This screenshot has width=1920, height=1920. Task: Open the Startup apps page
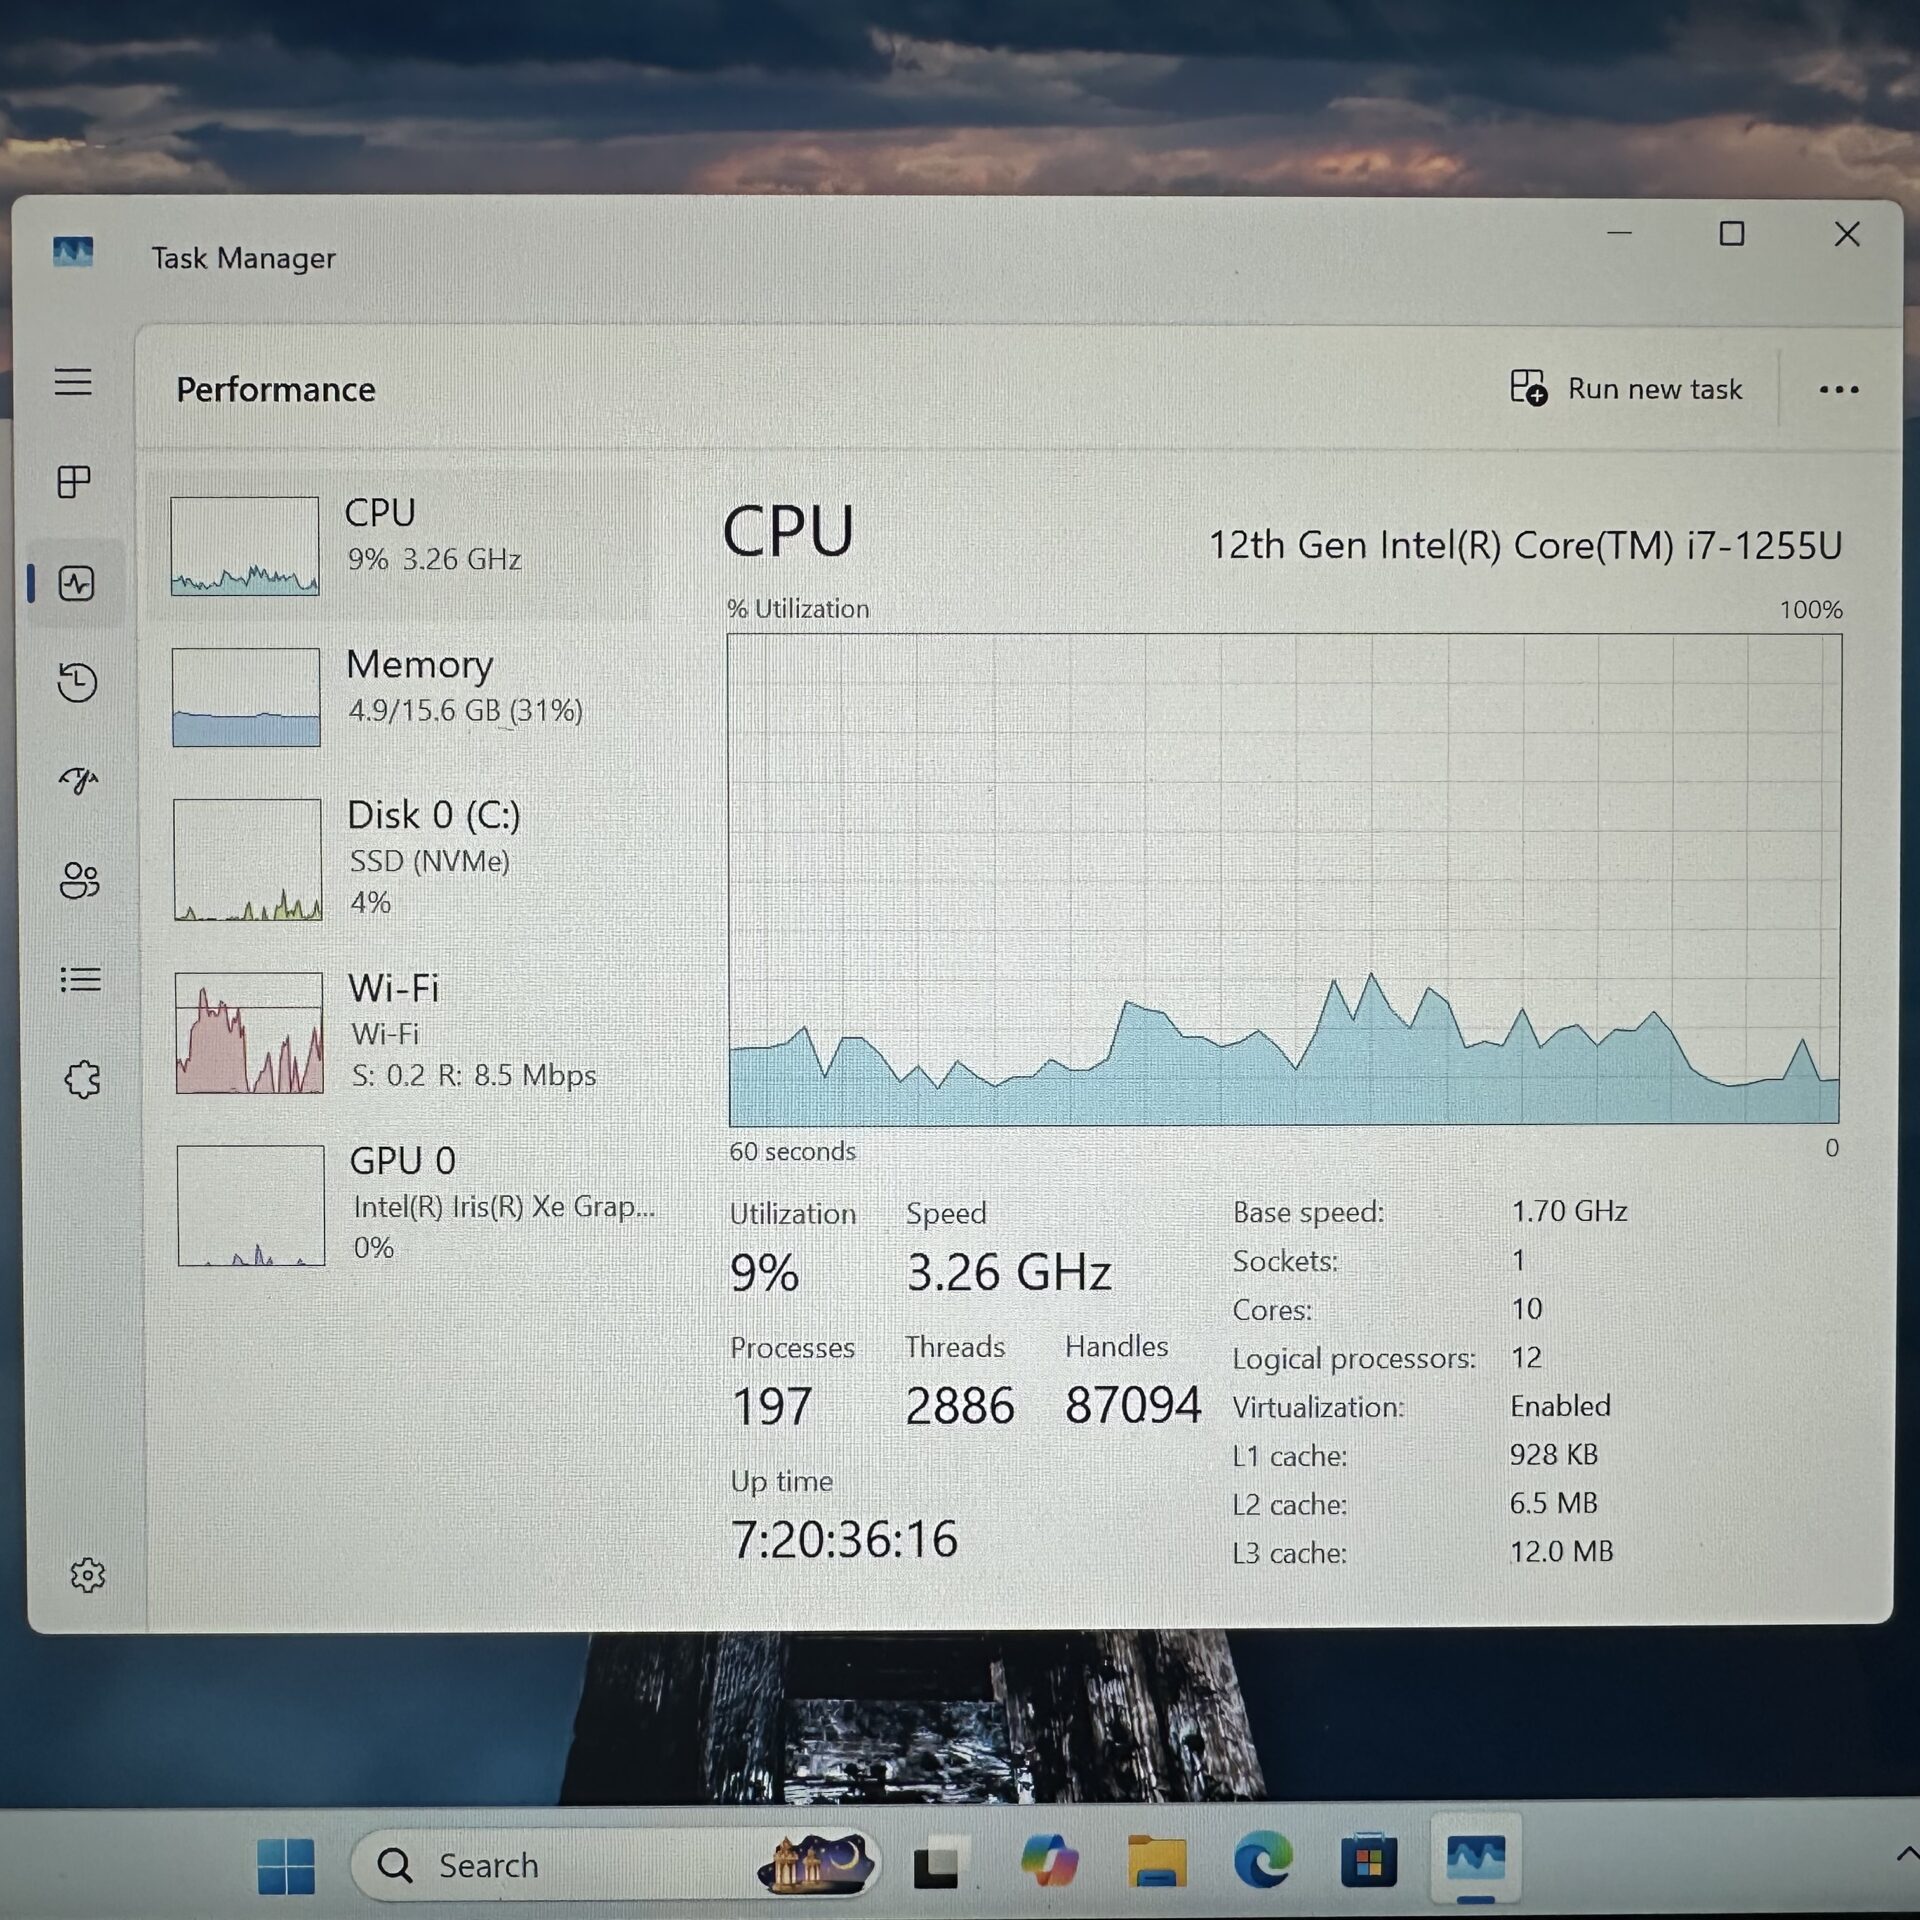(78, 779)
